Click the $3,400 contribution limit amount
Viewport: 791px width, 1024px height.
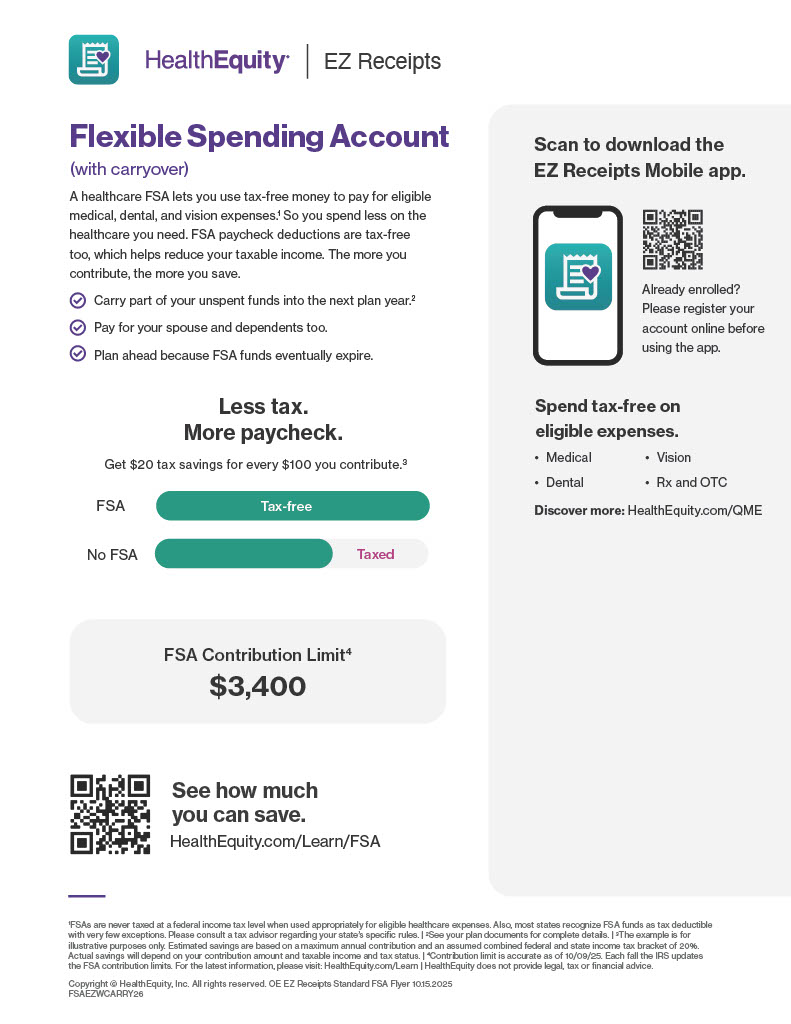pos(257,686)
